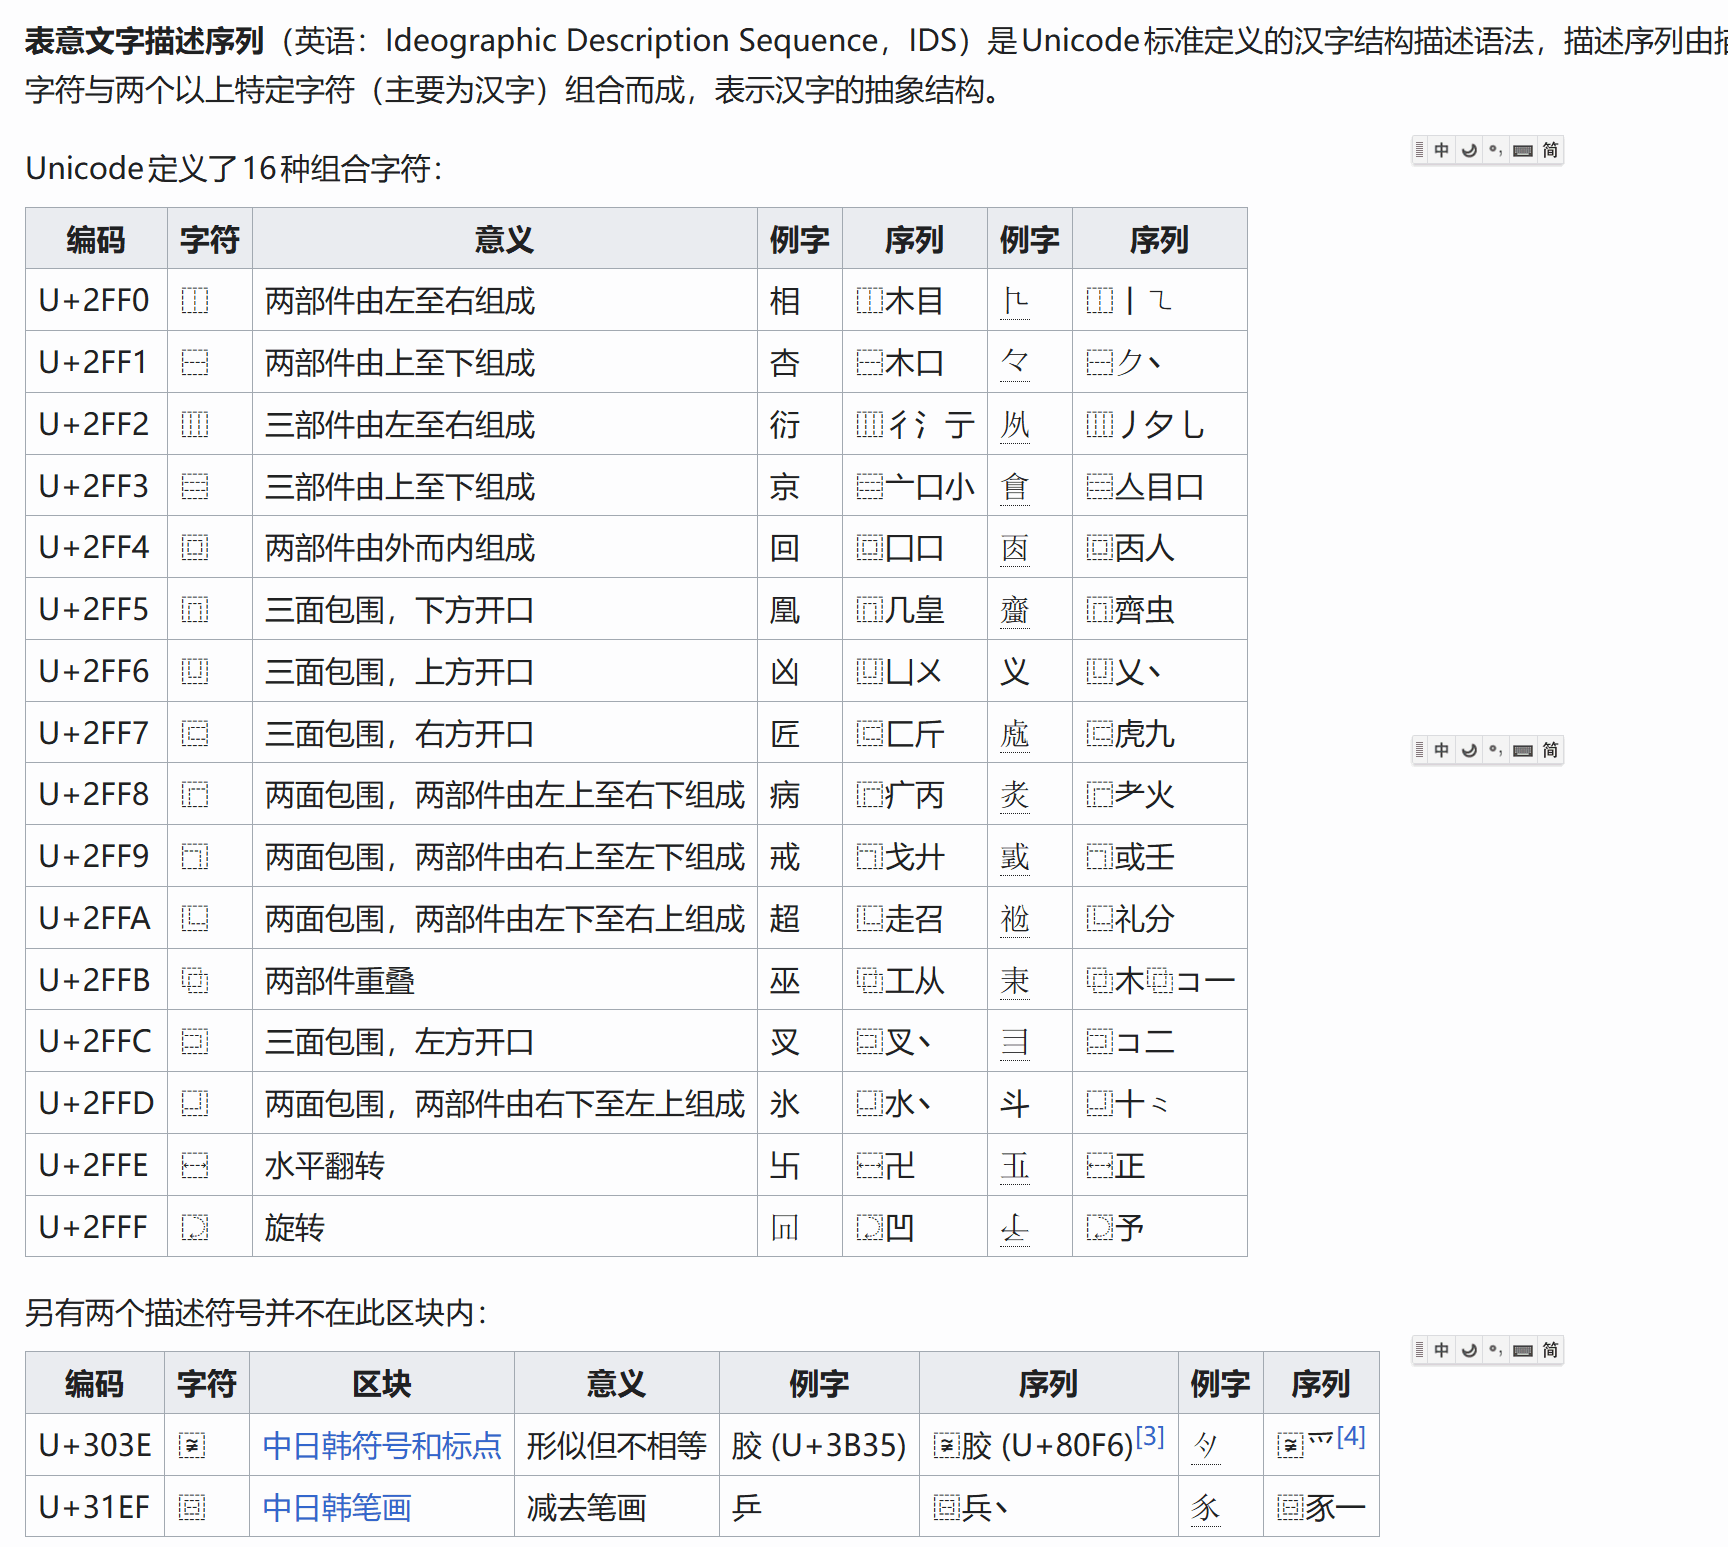The image size is (1728, 1547).
Task: Open the 中日韩符号和标点 link
Action: 382,1445
